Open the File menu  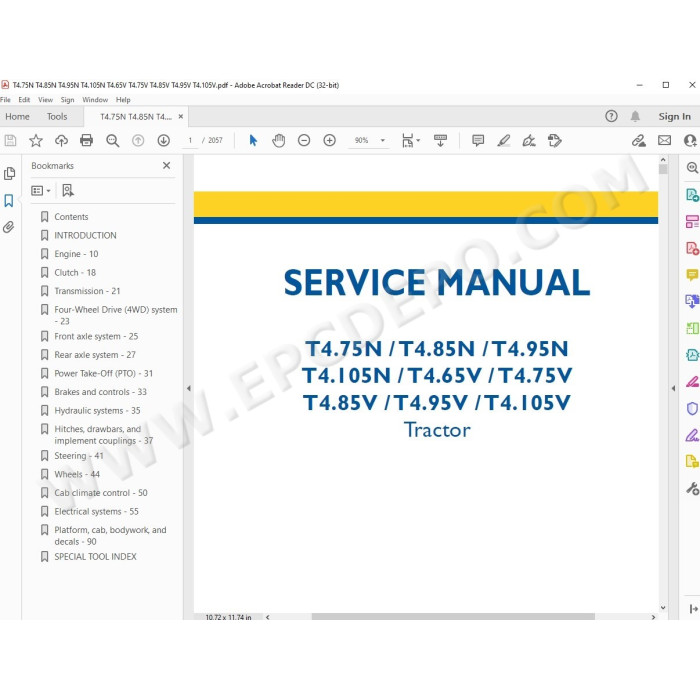5,100
